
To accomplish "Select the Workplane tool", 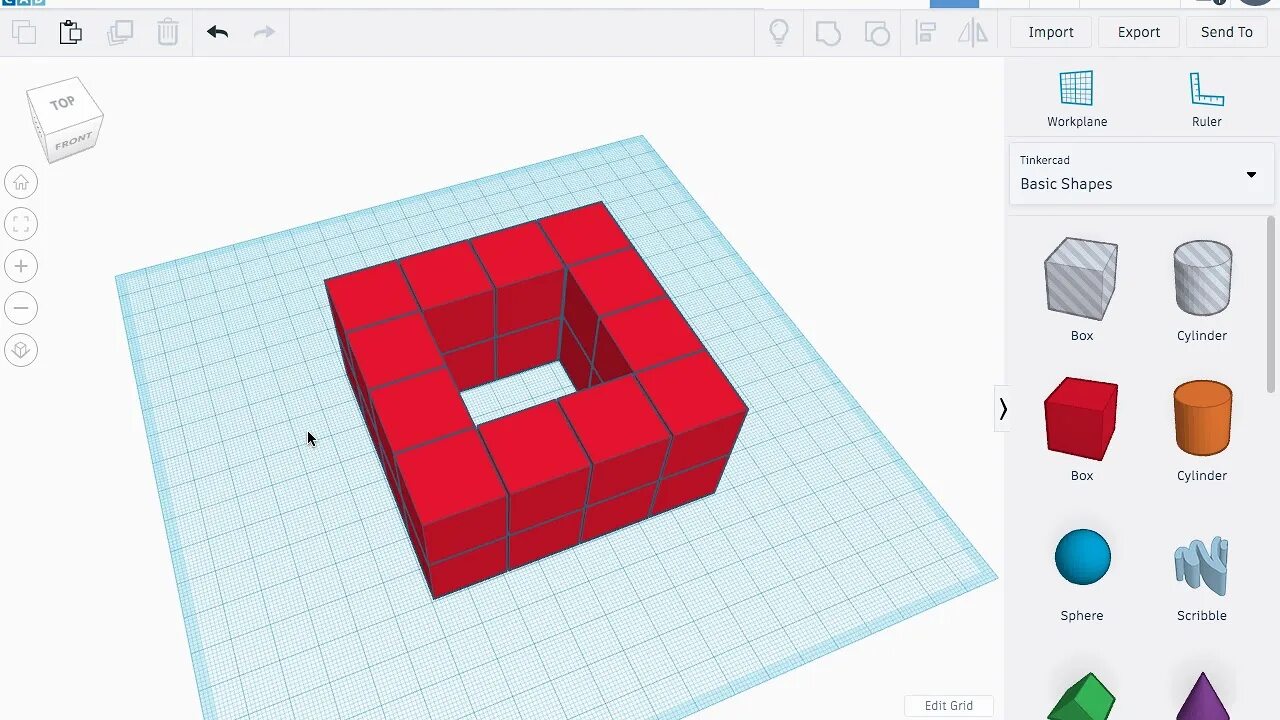I will pyautogui.click(x=1077, y=99).
